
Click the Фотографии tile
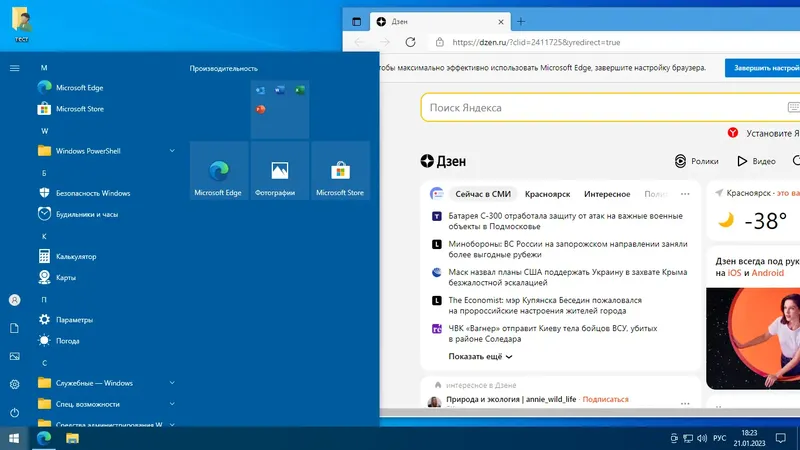click(x=280, y=171)
